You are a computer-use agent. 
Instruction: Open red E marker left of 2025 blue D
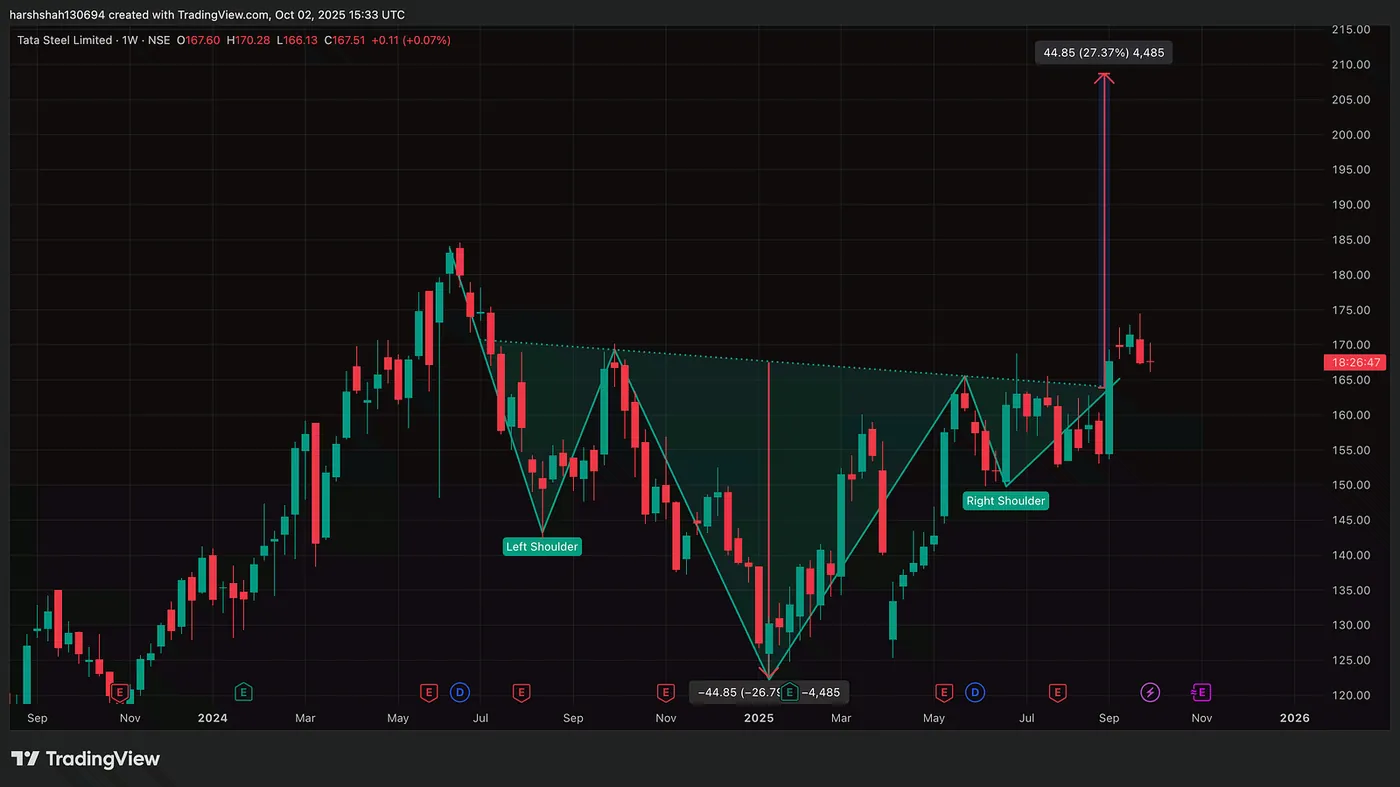pos(943,691)
